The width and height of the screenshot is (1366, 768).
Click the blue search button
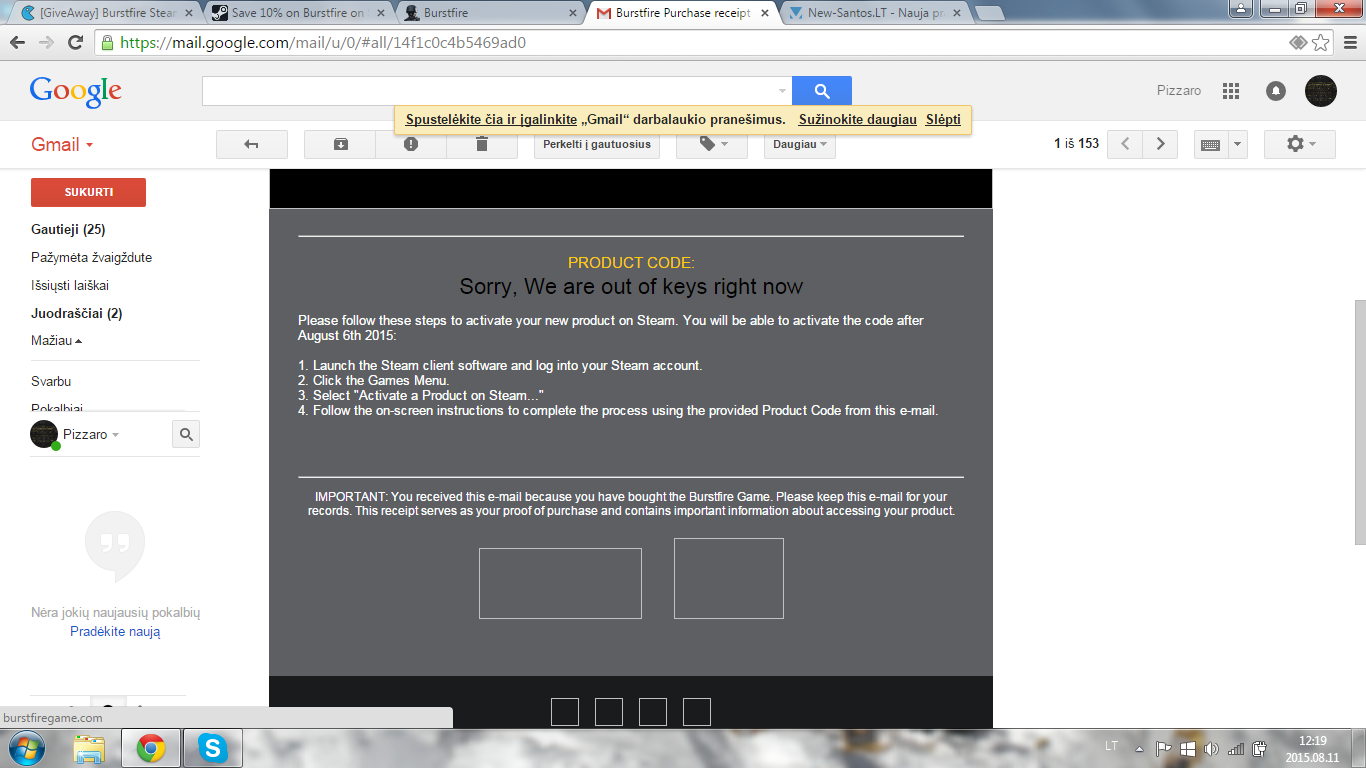[822, 91]
